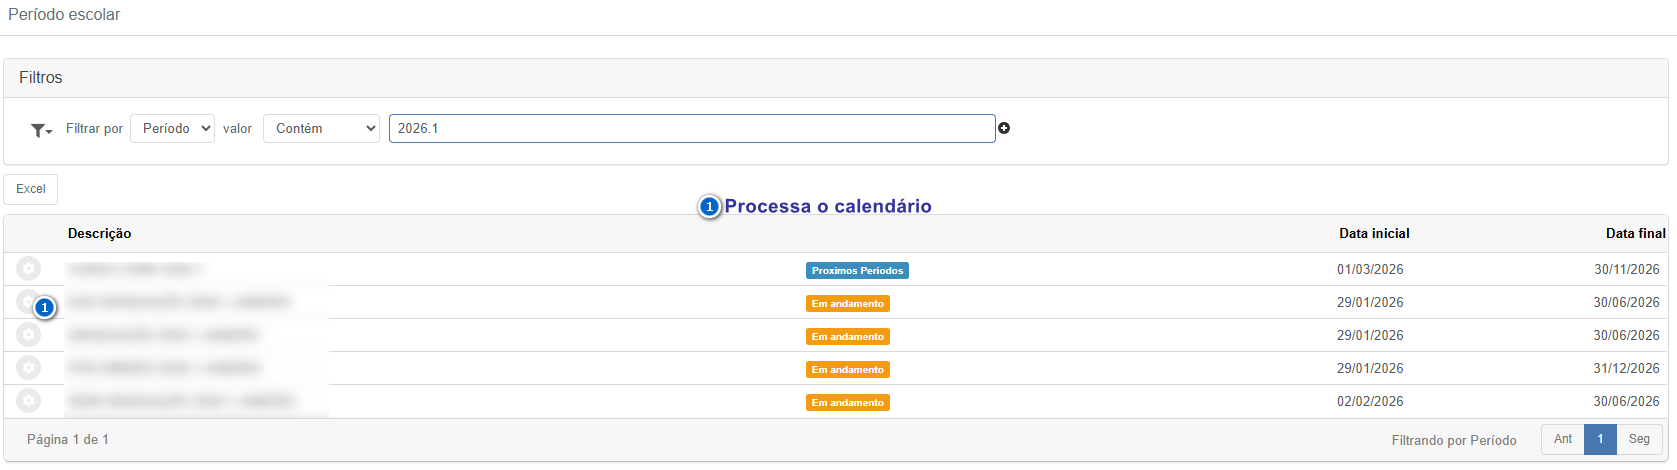The height and width of the screenshot is (470, 1677).
Task: Open the filter funnel icon menu
Action: click(x=41, y=130)
